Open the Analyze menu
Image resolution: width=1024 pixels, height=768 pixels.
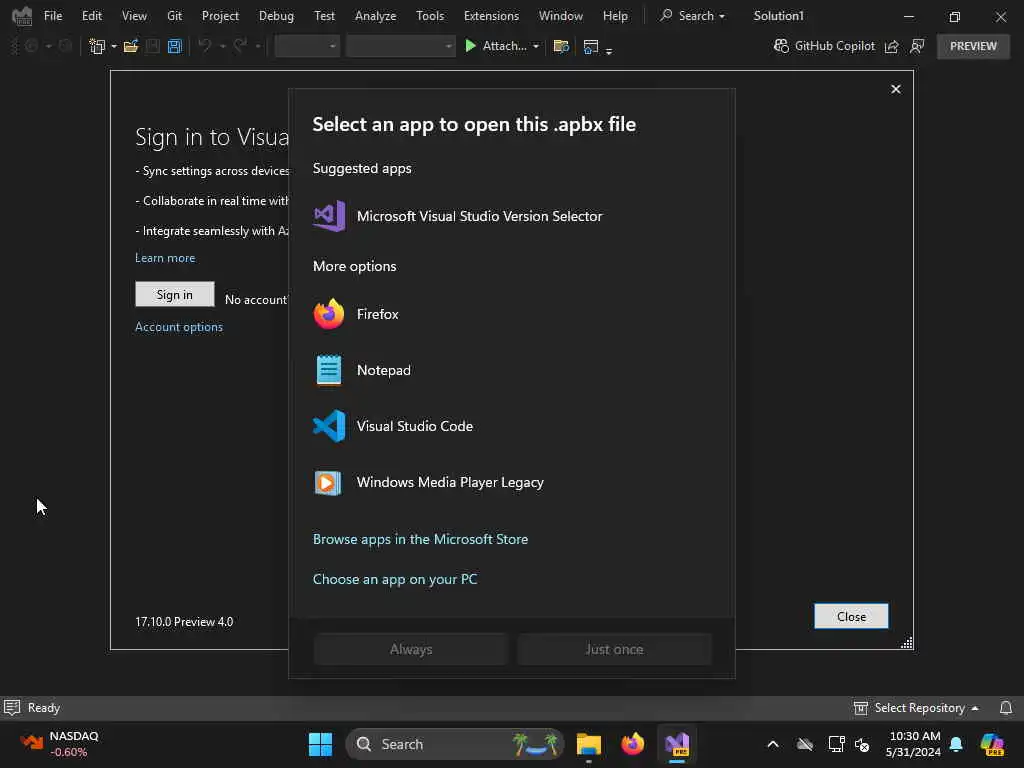click(x=376, y=16)
